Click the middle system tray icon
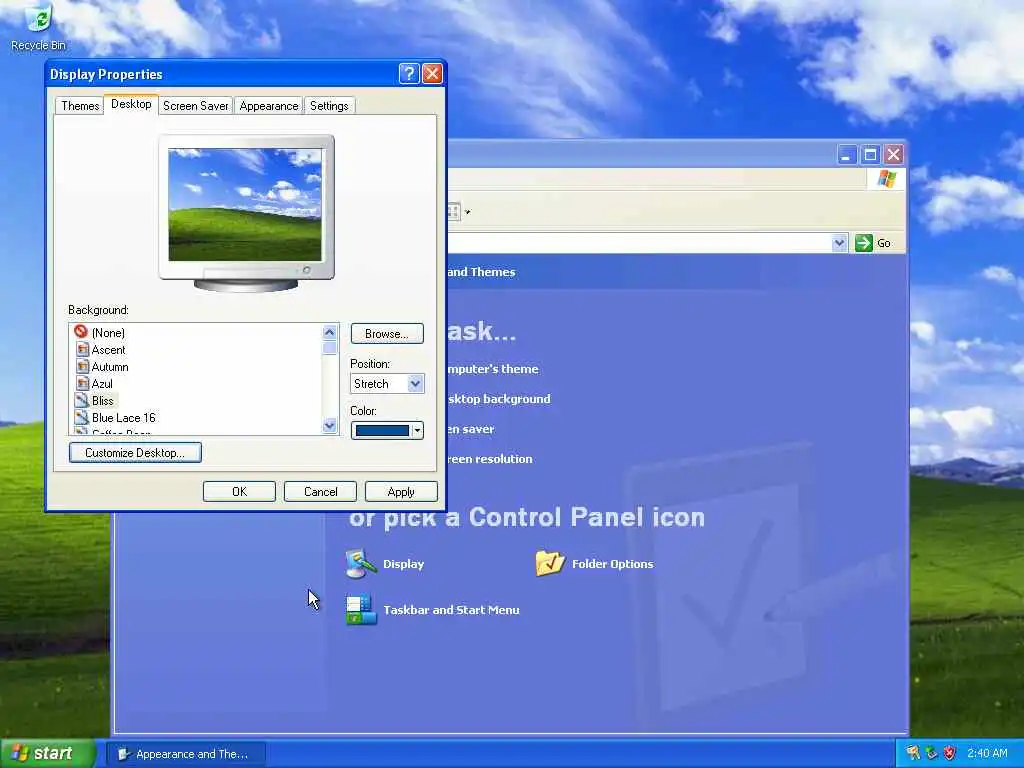Screen dimensions: 1024x768 (931, 754)
